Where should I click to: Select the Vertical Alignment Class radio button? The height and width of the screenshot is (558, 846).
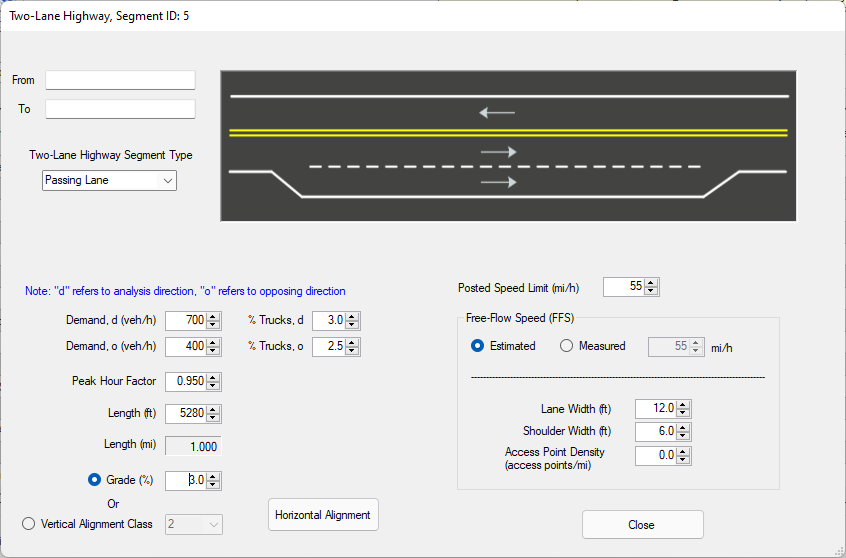(29, 524)
